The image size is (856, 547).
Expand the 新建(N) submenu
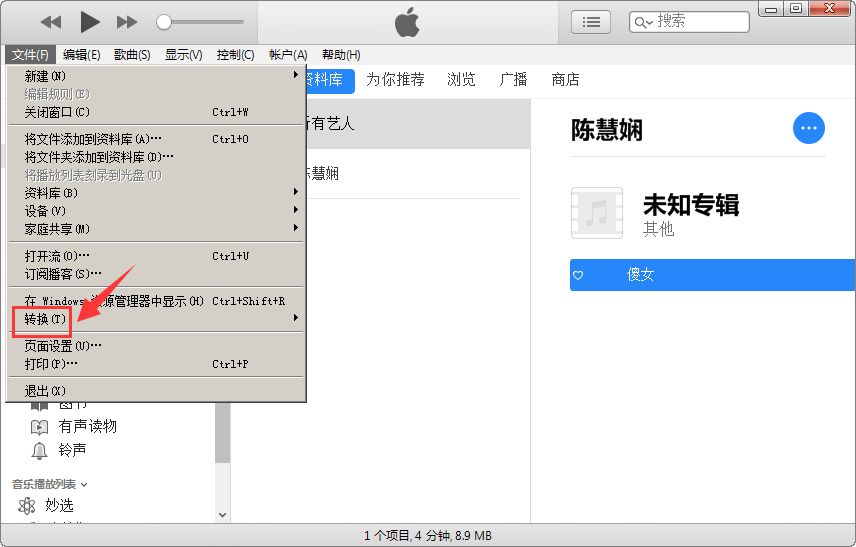(45, 76)
